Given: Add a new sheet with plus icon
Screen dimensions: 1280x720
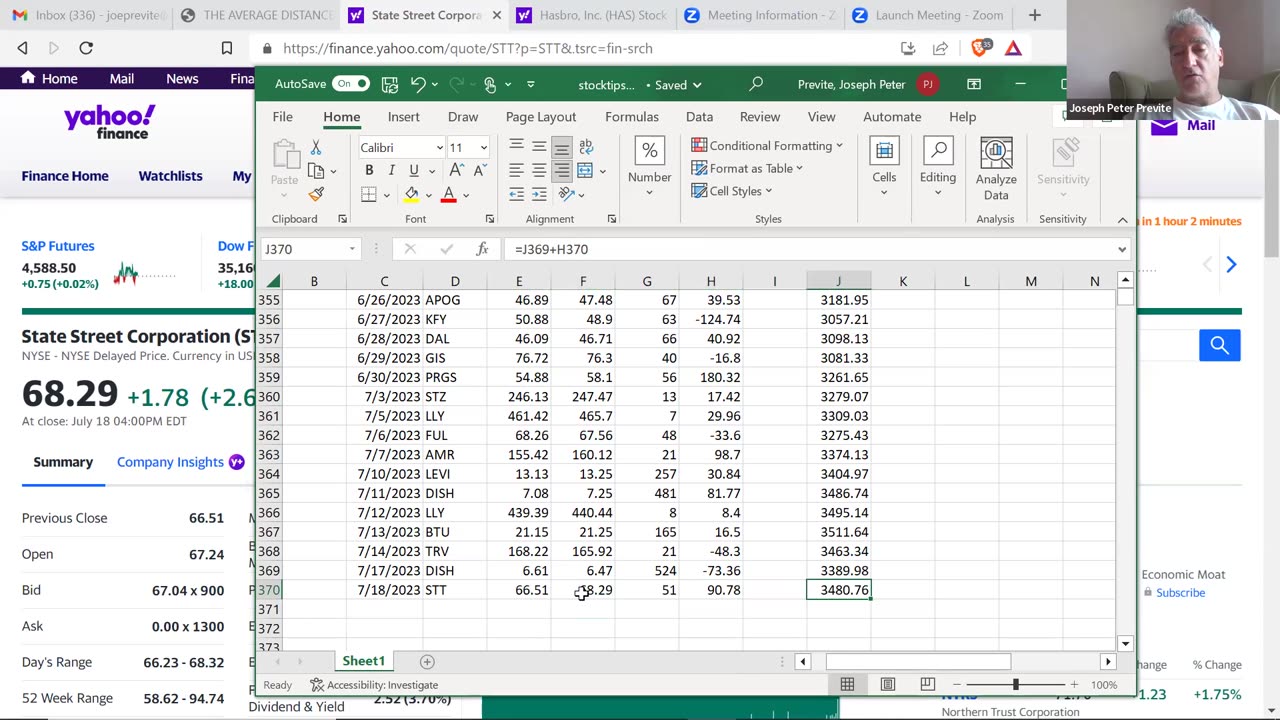Looking at the screenshot, I should coord(427,661).
